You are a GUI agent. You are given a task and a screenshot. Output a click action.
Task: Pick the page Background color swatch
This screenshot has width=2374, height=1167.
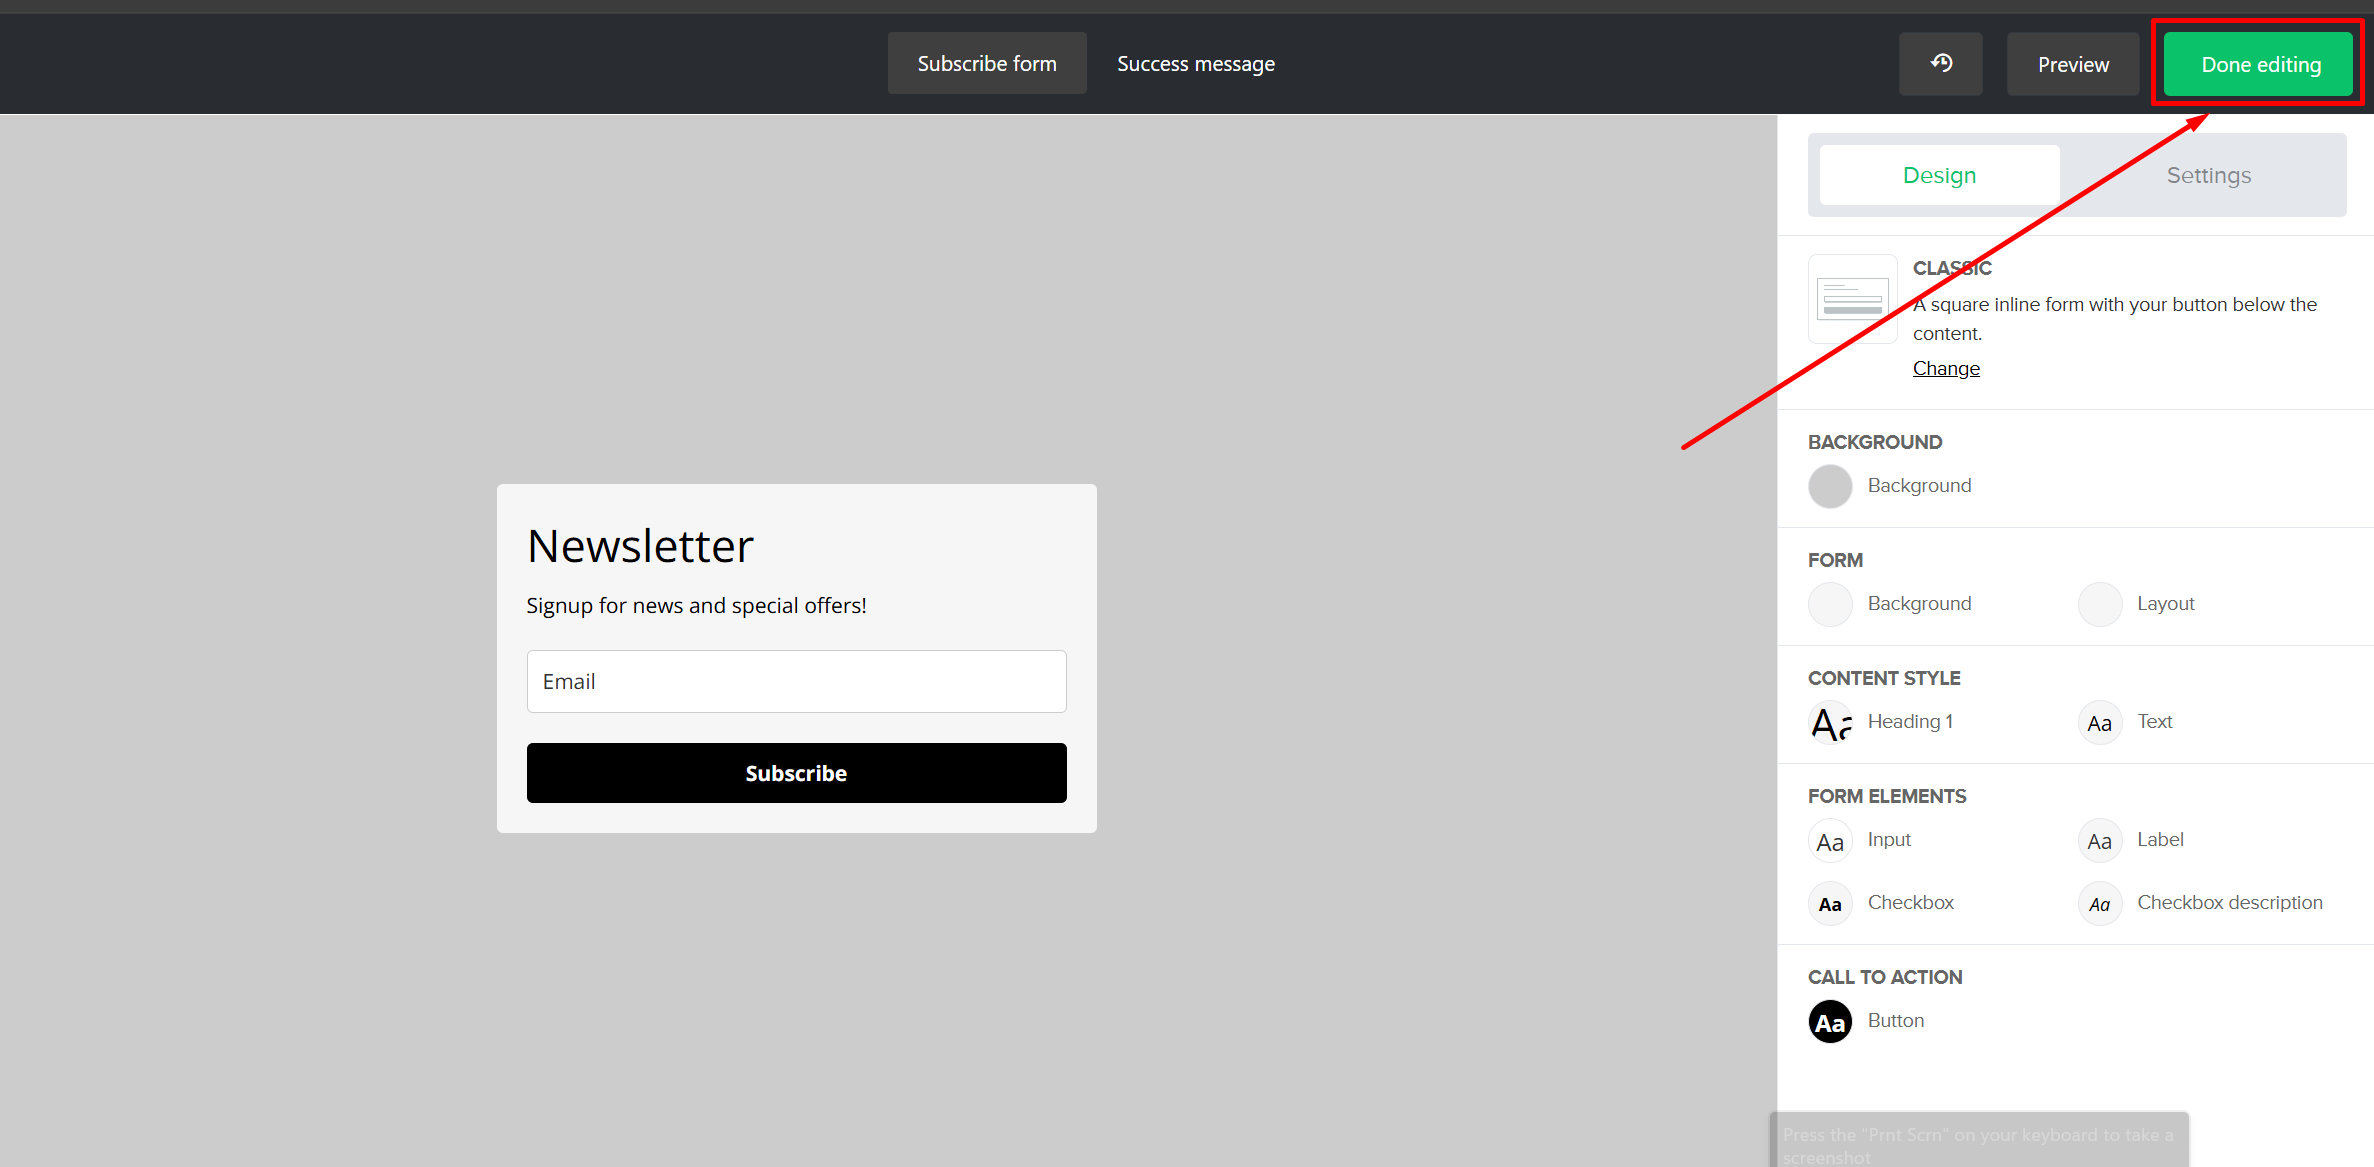click(1830, 486)
